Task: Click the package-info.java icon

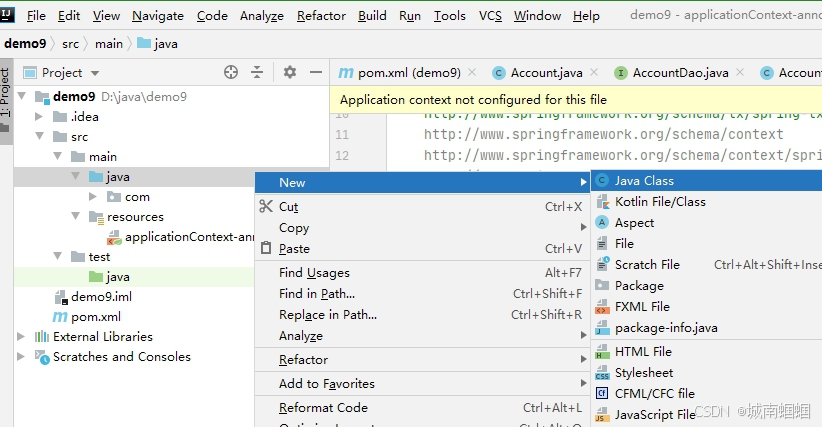Action: 602,328
